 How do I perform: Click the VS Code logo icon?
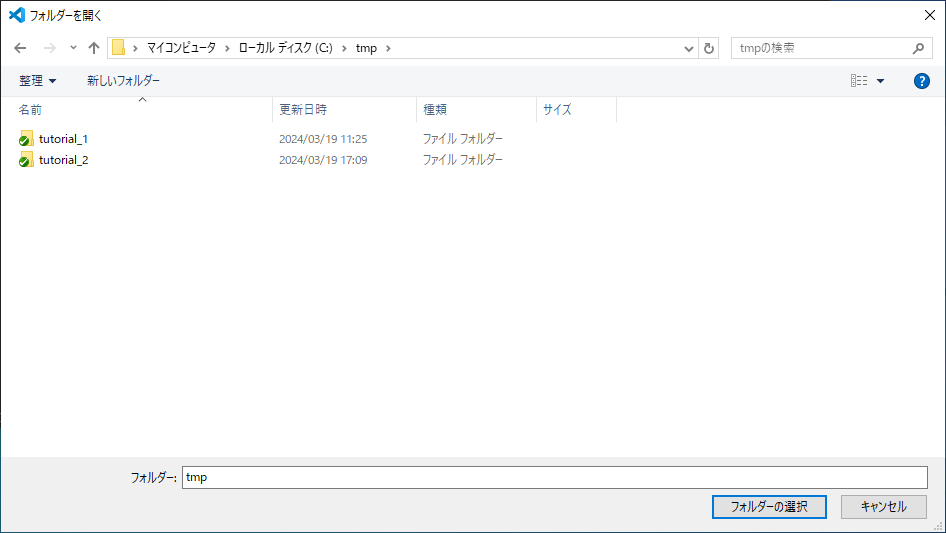17,15
